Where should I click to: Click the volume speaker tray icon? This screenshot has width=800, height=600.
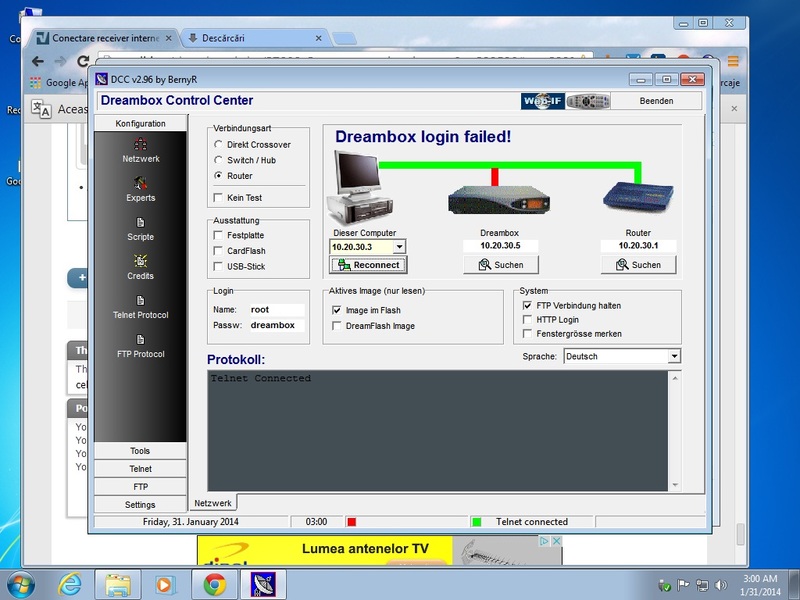(x=720, y=585)
